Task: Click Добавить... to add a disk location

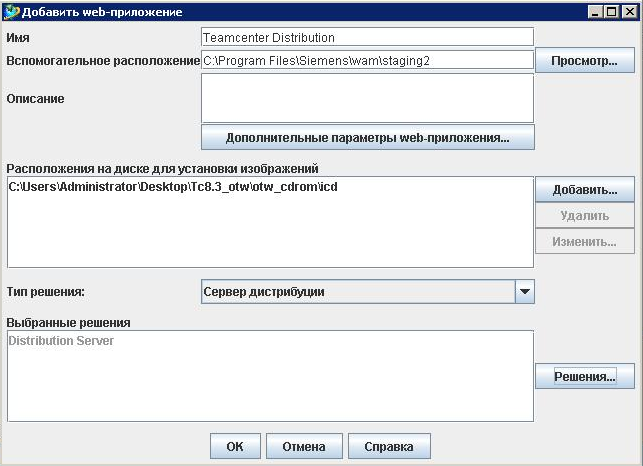Action: [x=585, y=190]
